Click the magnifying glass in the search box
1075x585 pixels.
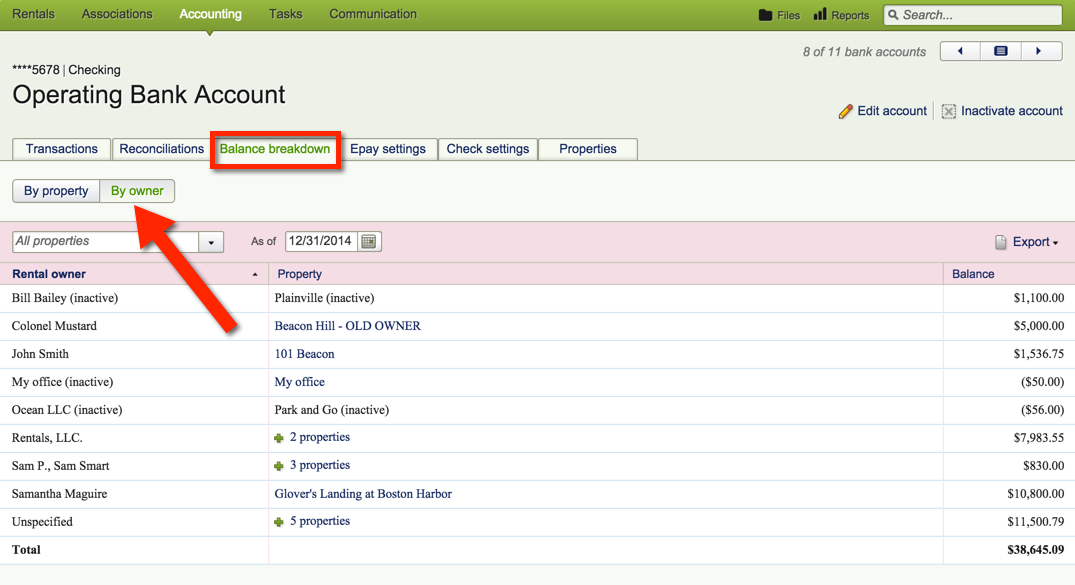coord(895,14)
